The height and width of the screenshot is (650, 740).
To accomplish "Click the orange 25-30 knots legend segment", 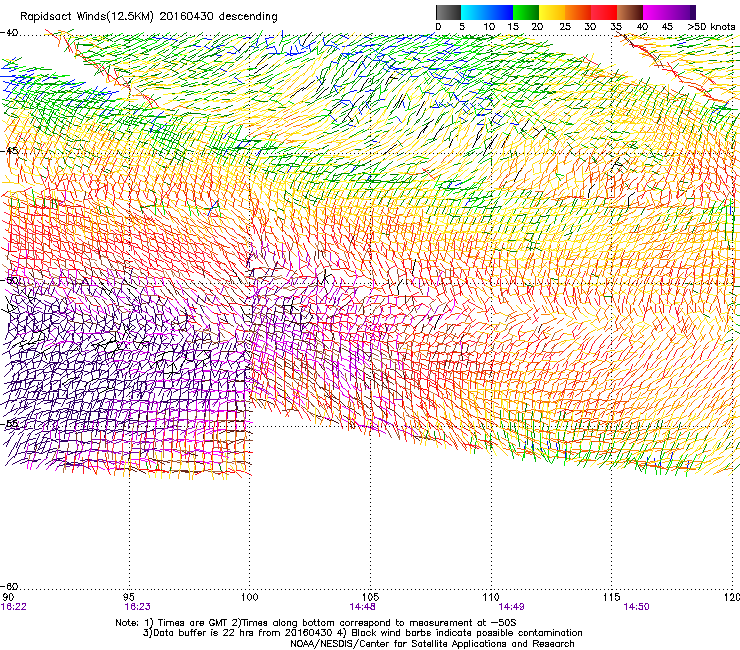I will 578,12.
